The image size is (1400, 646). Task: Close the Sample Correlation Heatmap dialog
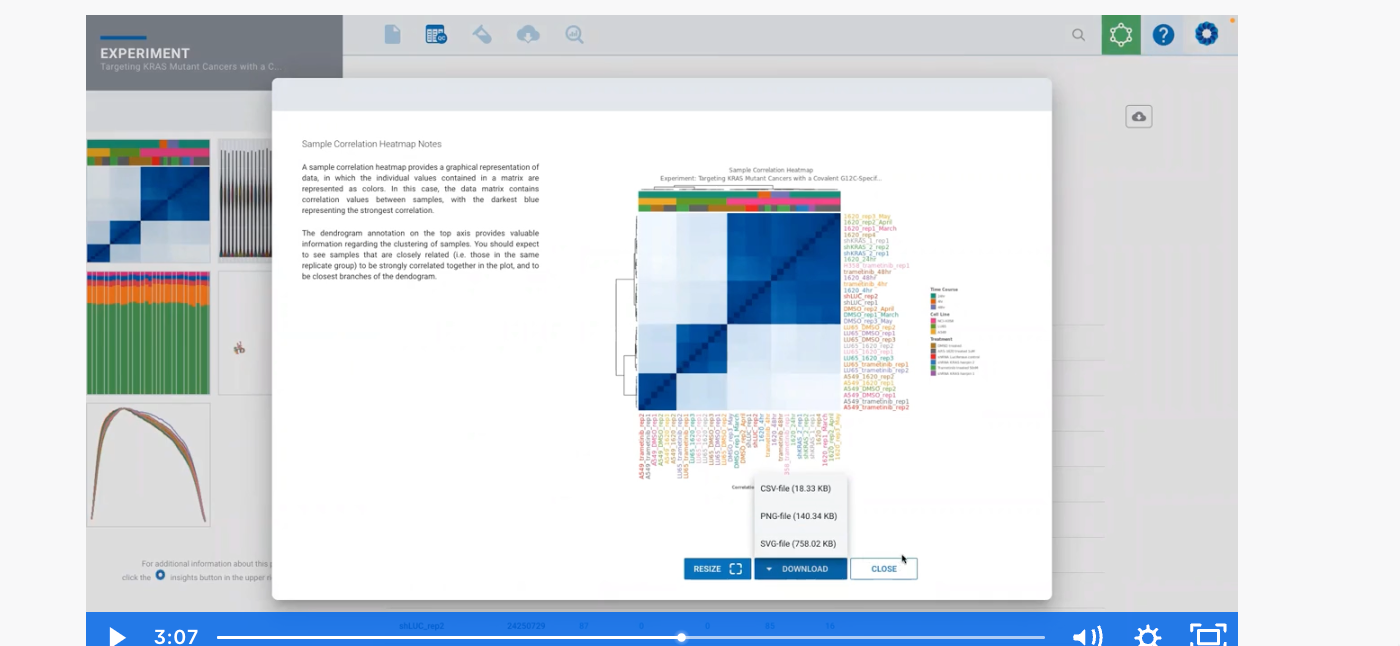click(x=883, y=568)
